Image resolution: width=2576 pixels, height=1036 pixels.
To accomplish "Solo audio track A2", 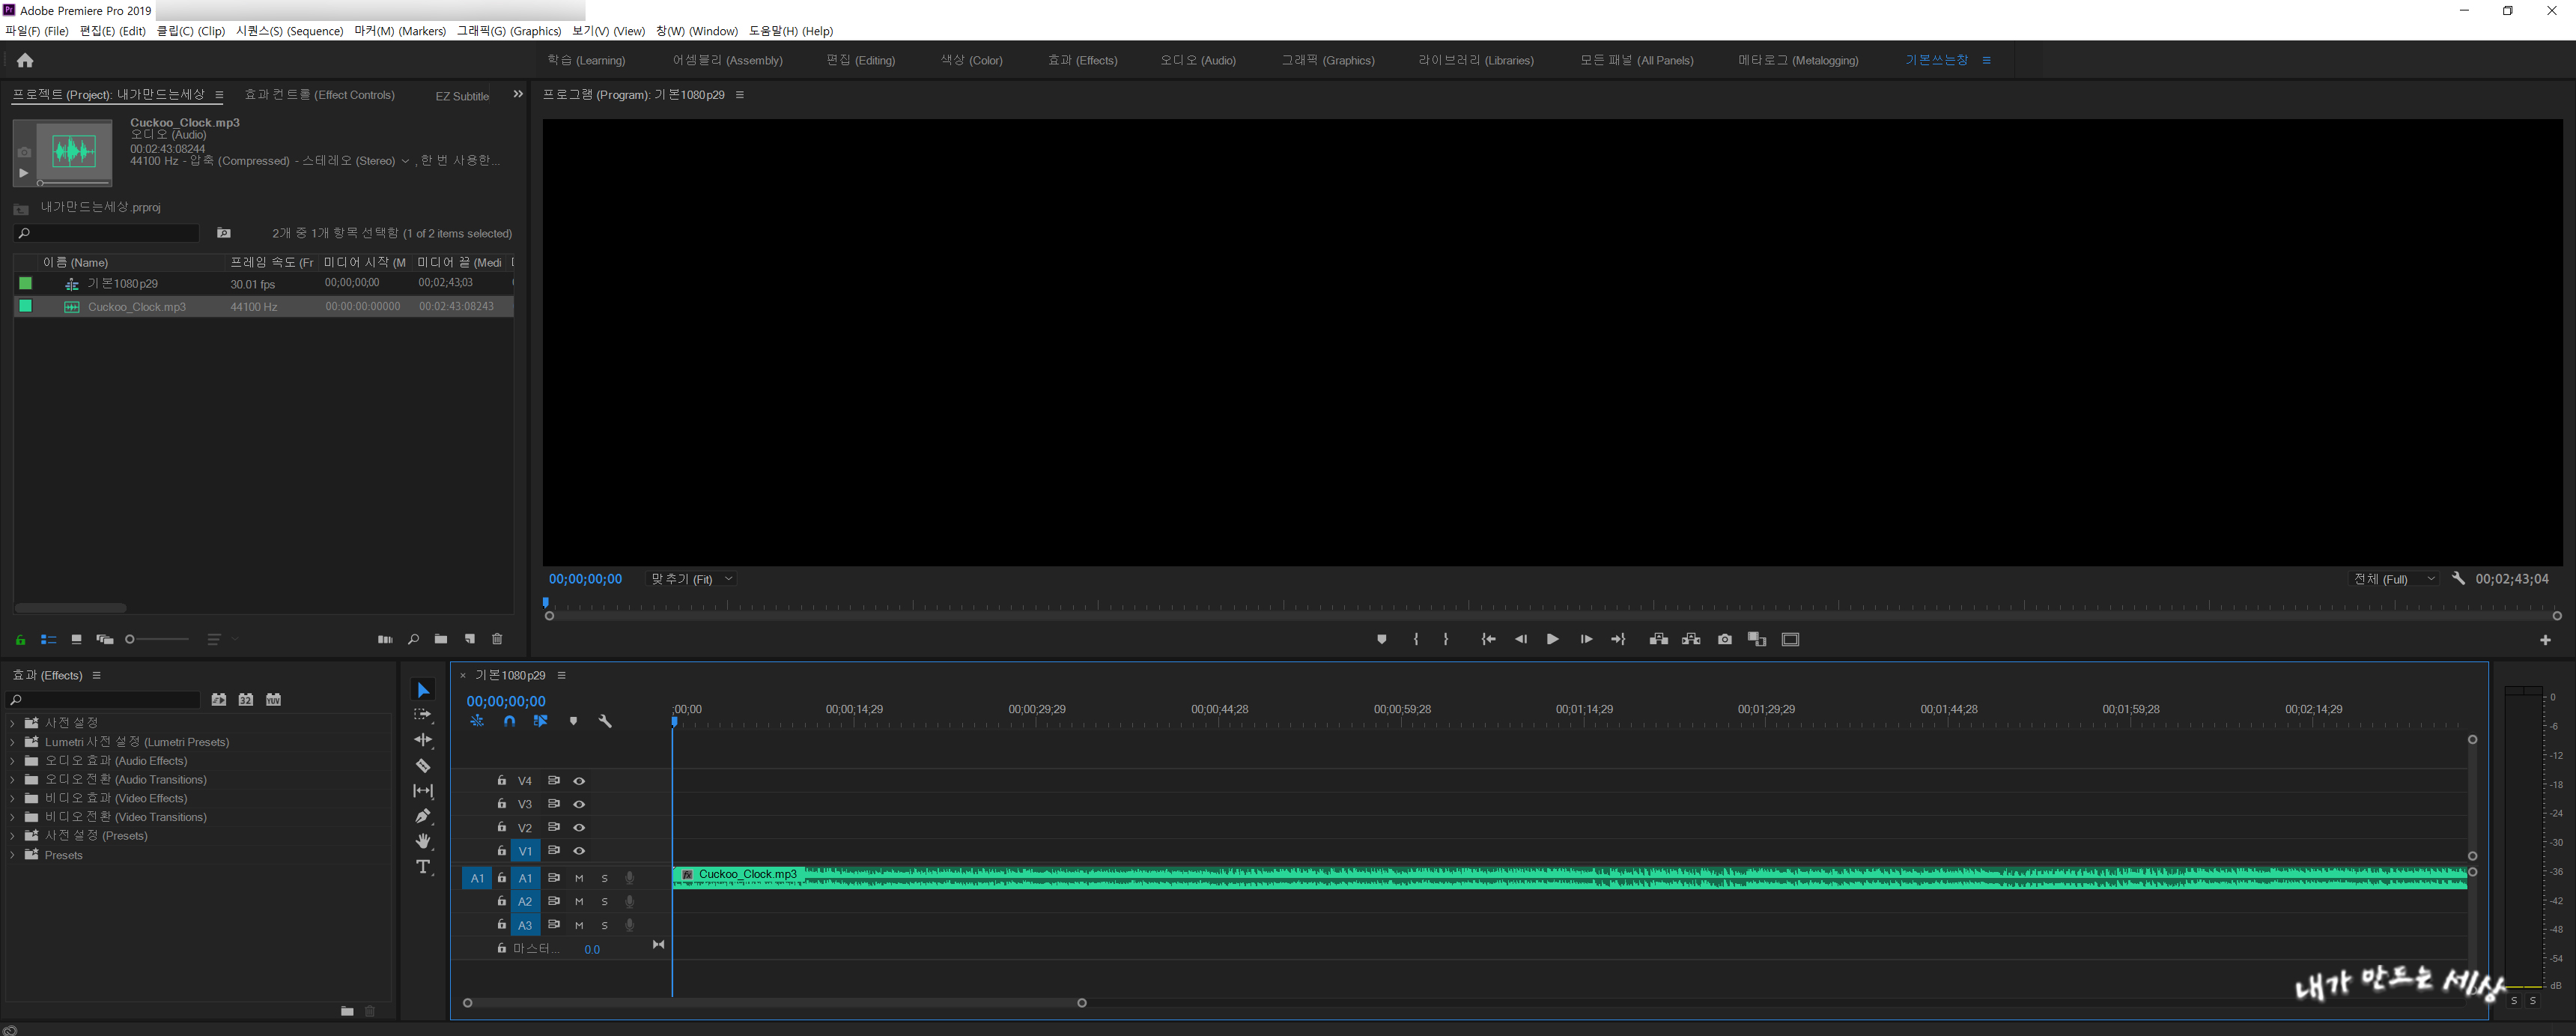I will tap(604, 902).
